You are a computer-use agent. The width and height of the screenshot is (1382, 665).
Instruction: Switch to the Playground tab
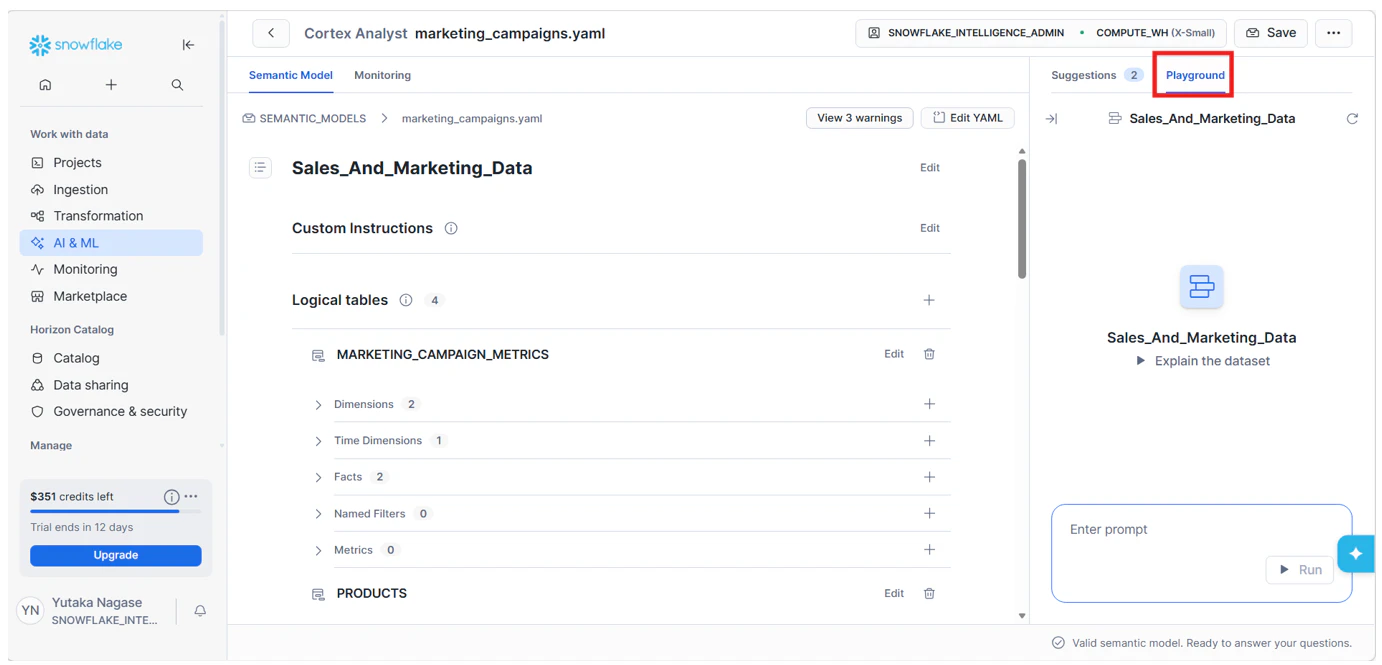click(x=1195, y=75)
